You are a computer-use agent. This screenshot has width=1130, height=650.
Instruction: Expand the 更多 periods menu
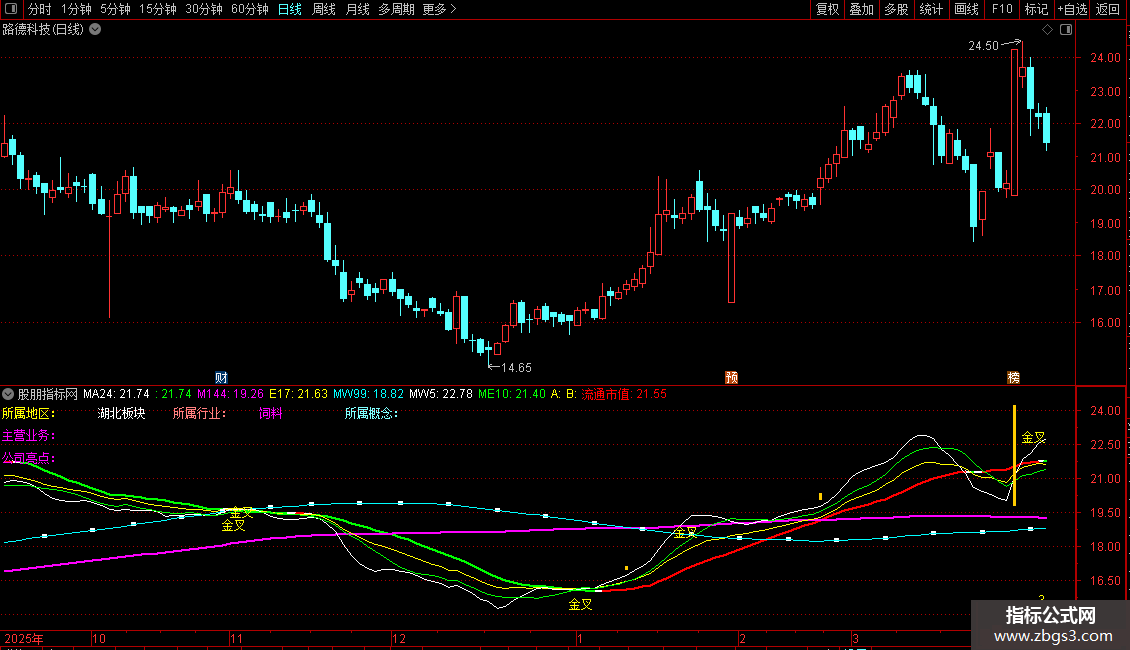(439, 10)
